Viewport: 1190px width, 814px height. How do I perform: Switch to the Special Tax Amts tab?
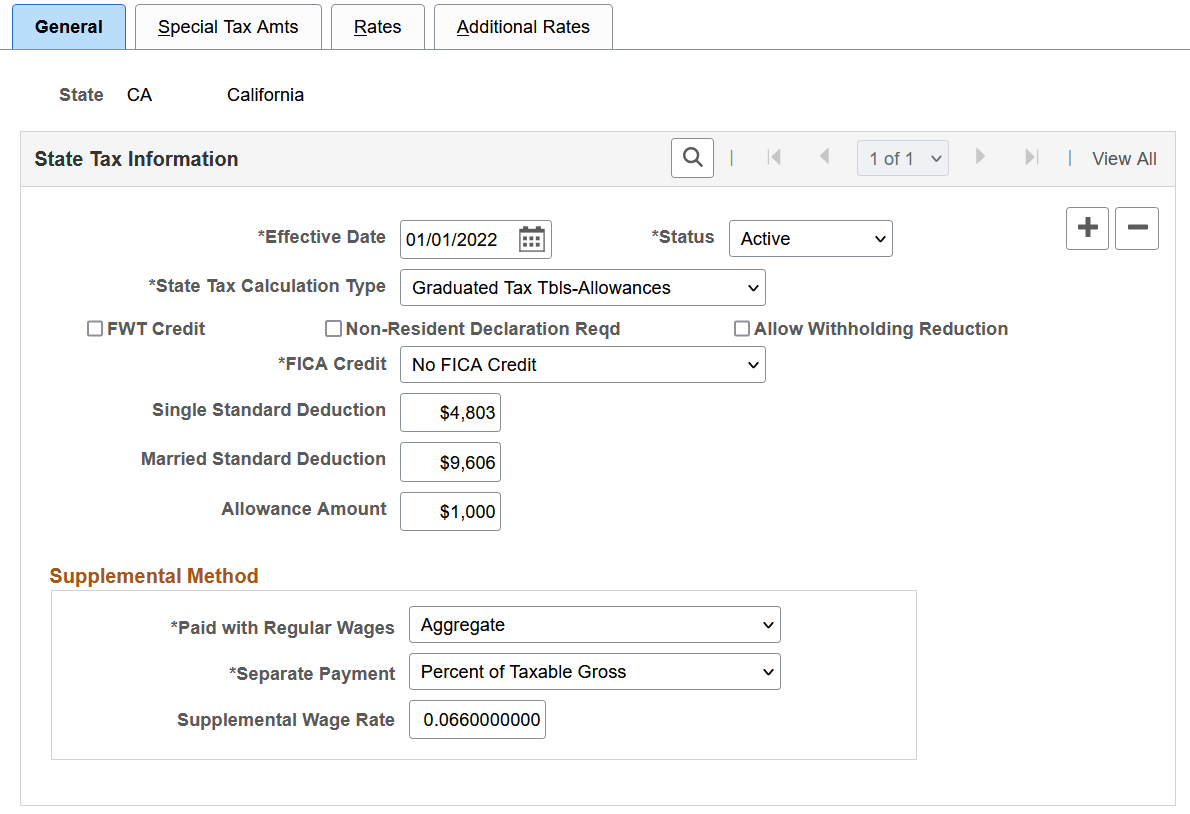228,27
